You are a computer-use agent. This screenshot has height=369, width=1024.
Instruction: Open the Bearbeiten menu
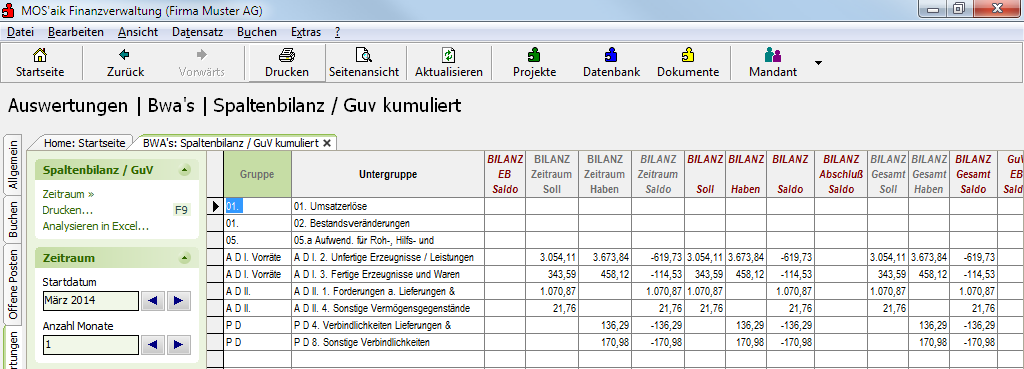(76, 32)
